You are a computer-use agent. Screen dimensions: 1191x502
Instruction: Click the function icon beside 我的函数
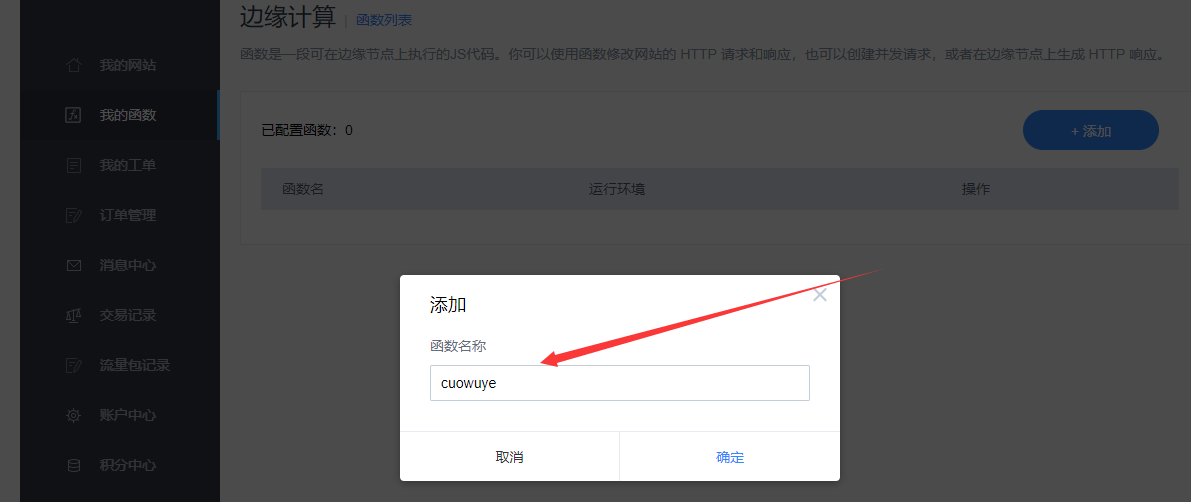click(x=74, y=115)
